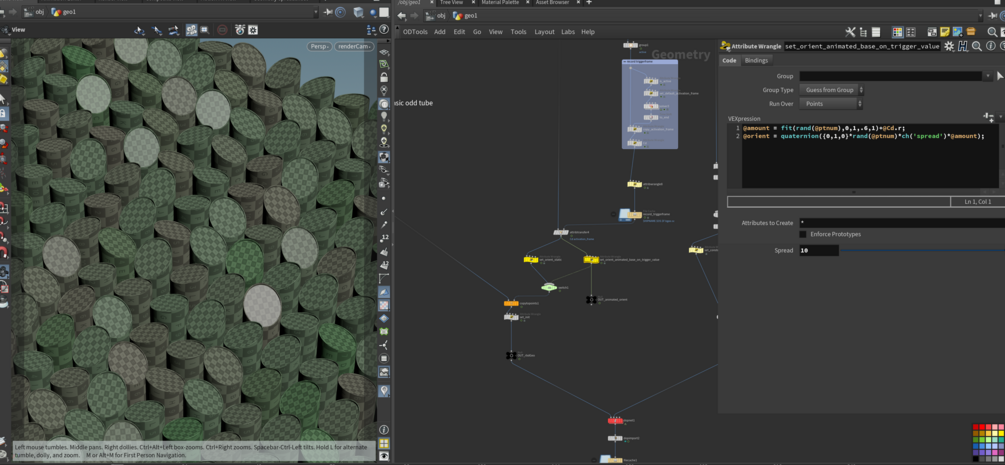Viewport: 1005px width, 465px height.
Task: Click the parameter search magnifier icon
Action: point(977,46)
